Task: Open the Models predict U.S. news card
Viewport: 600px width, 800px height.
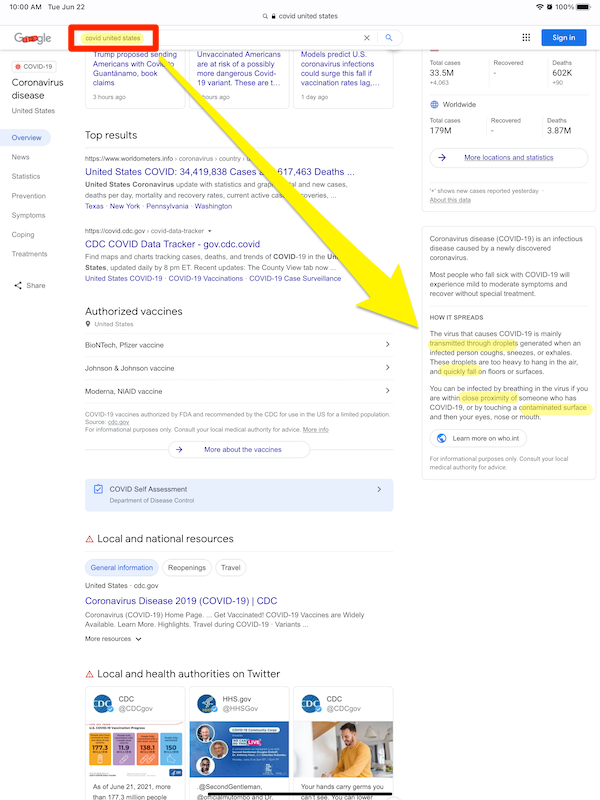Action: 343,77
